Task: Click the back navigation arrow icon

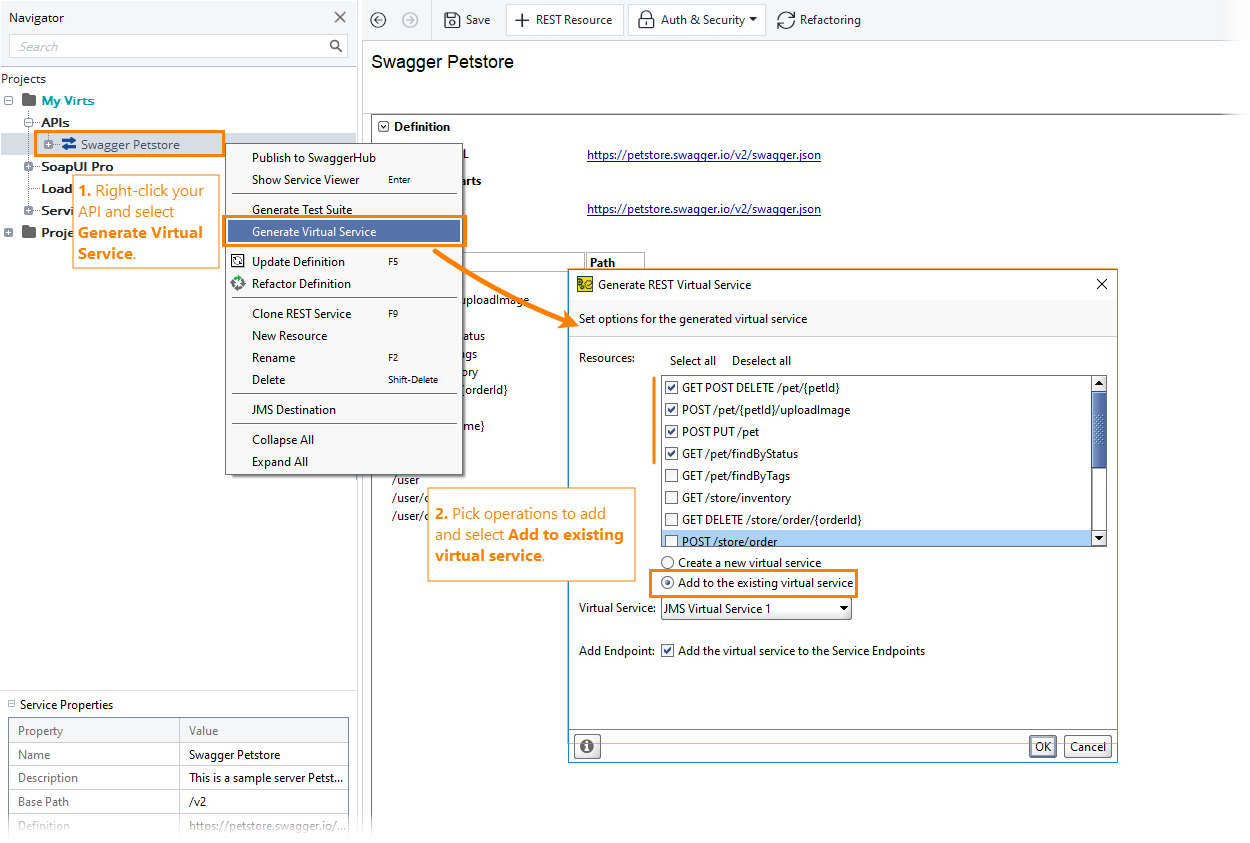Action: pyautogui.click(x=378, y=20)
